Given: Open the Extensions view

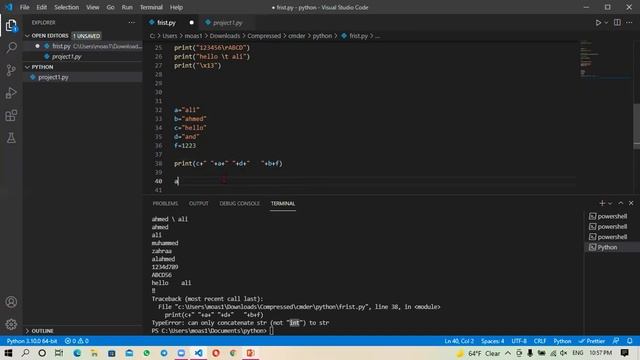Looking at the screenshot, I should coord(11,116).
